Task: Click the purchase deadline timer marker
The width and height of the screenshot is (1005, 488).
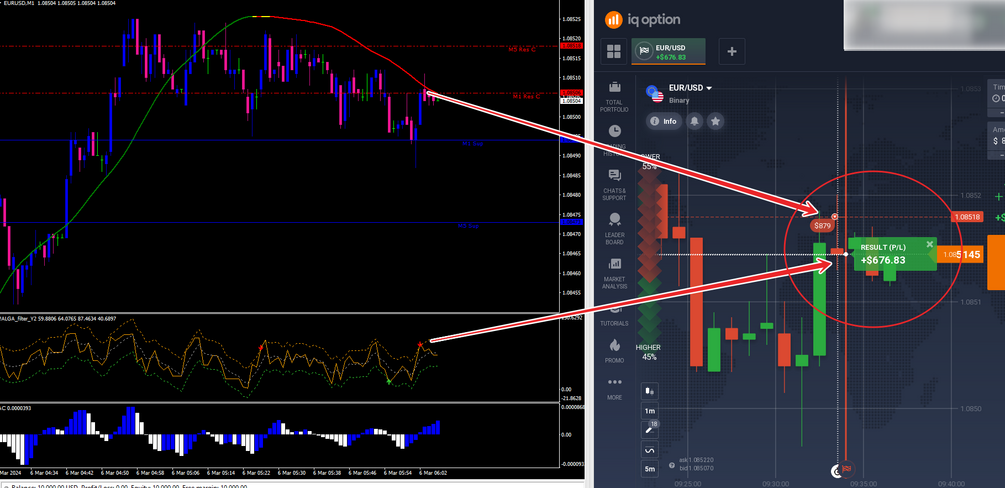Action: tap(836, 471)
